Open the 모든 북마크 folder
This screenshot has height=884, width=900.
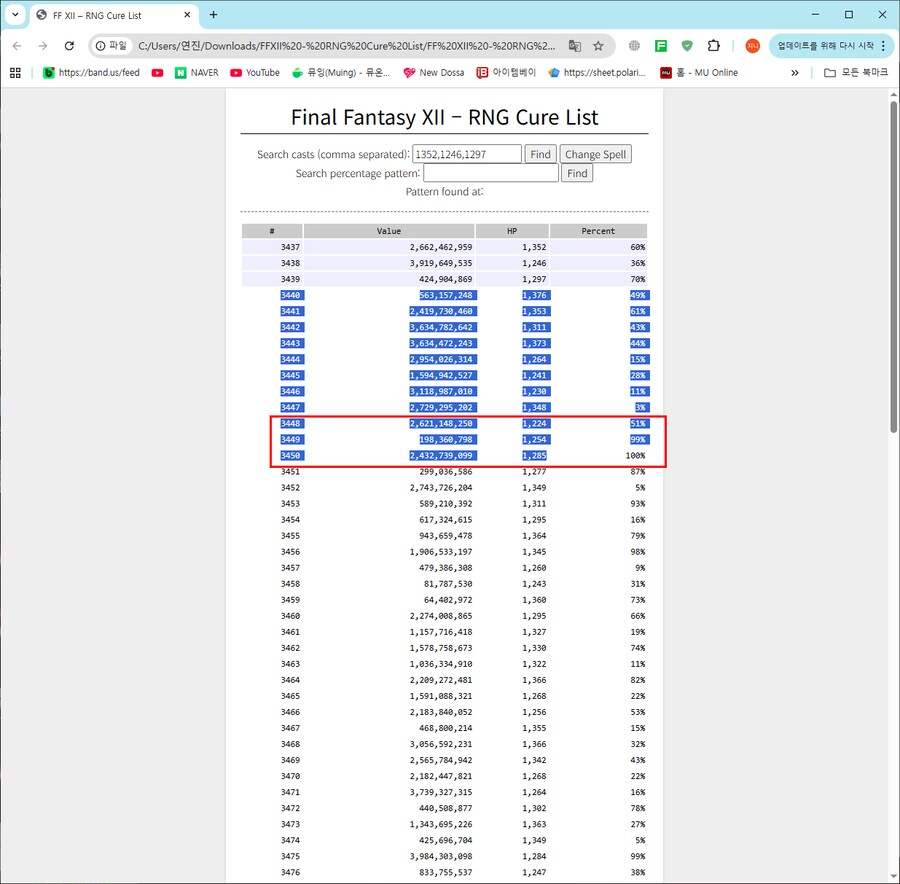[x=855, y=73]
